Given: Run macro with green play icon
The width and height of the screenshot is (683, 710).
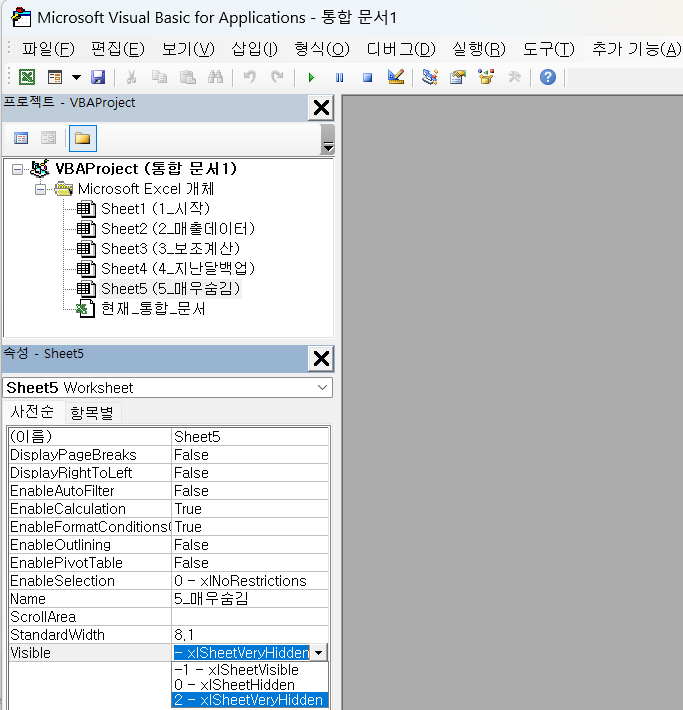Looking at the screenshot, I should click(311, 77).
